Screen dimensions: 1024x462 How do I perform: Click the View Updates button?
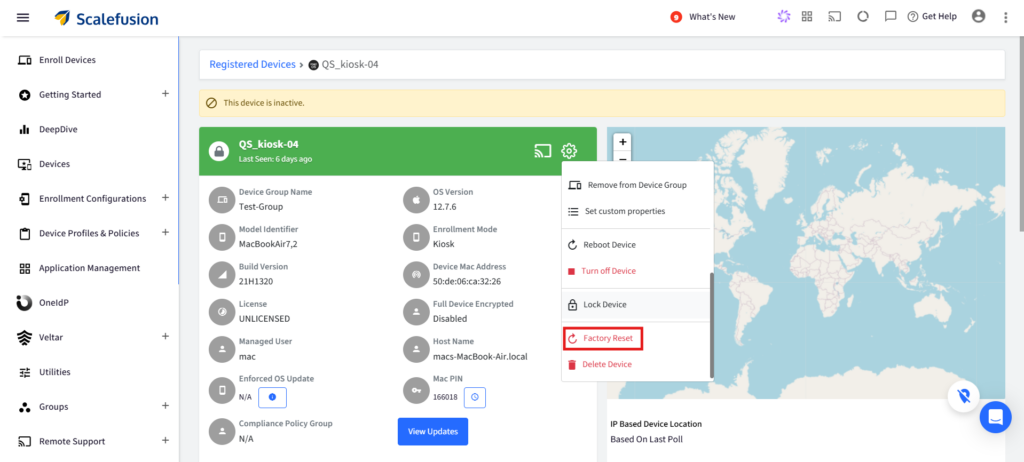point(433,431)
